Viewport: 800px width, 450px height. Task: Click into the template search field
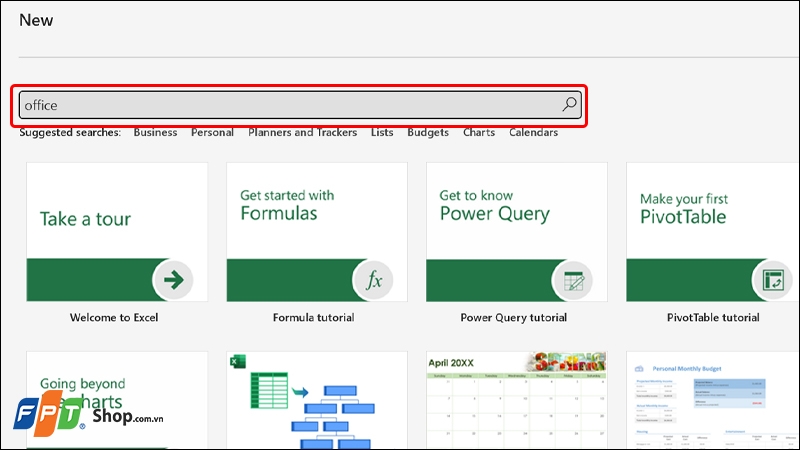[300, 105]
